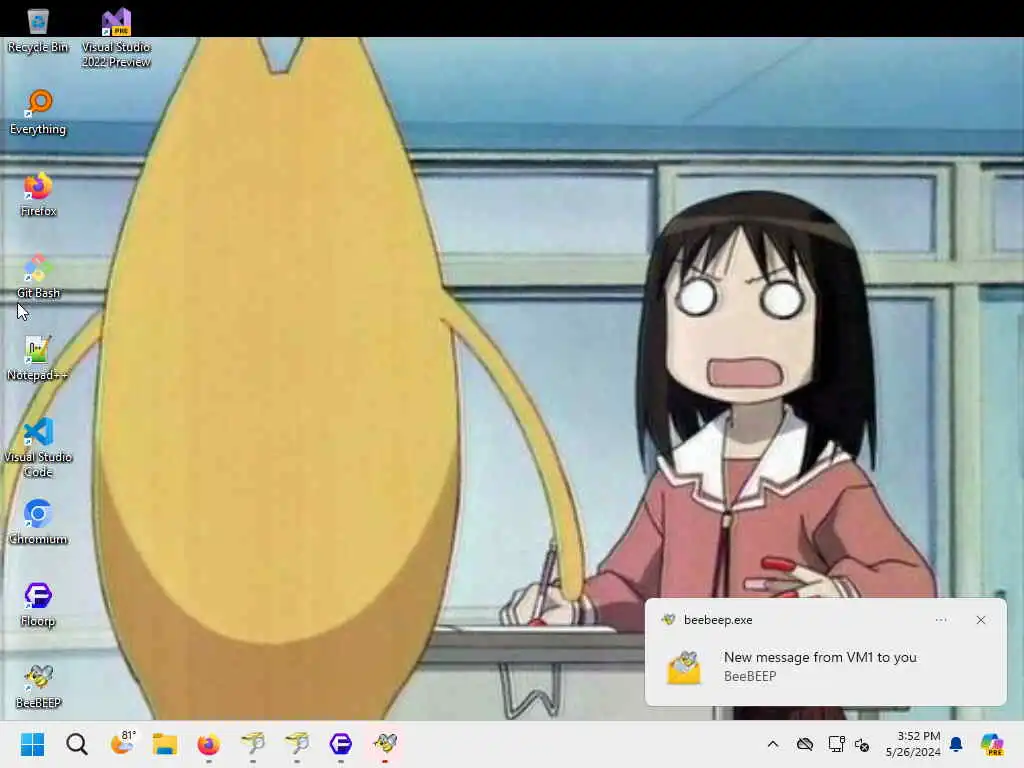1024x768 pixels.
Task: Launch Copilot Preview from the taskbar
Action: [992, 744]
